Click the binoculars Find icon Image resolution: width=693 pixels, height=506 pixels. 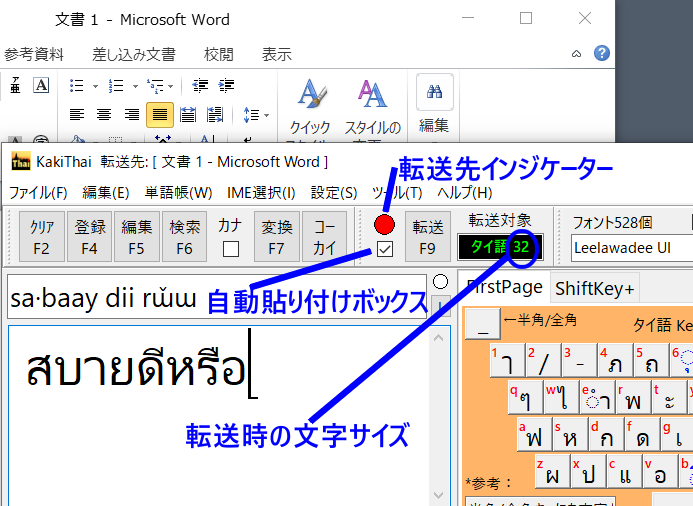(434, 92)
